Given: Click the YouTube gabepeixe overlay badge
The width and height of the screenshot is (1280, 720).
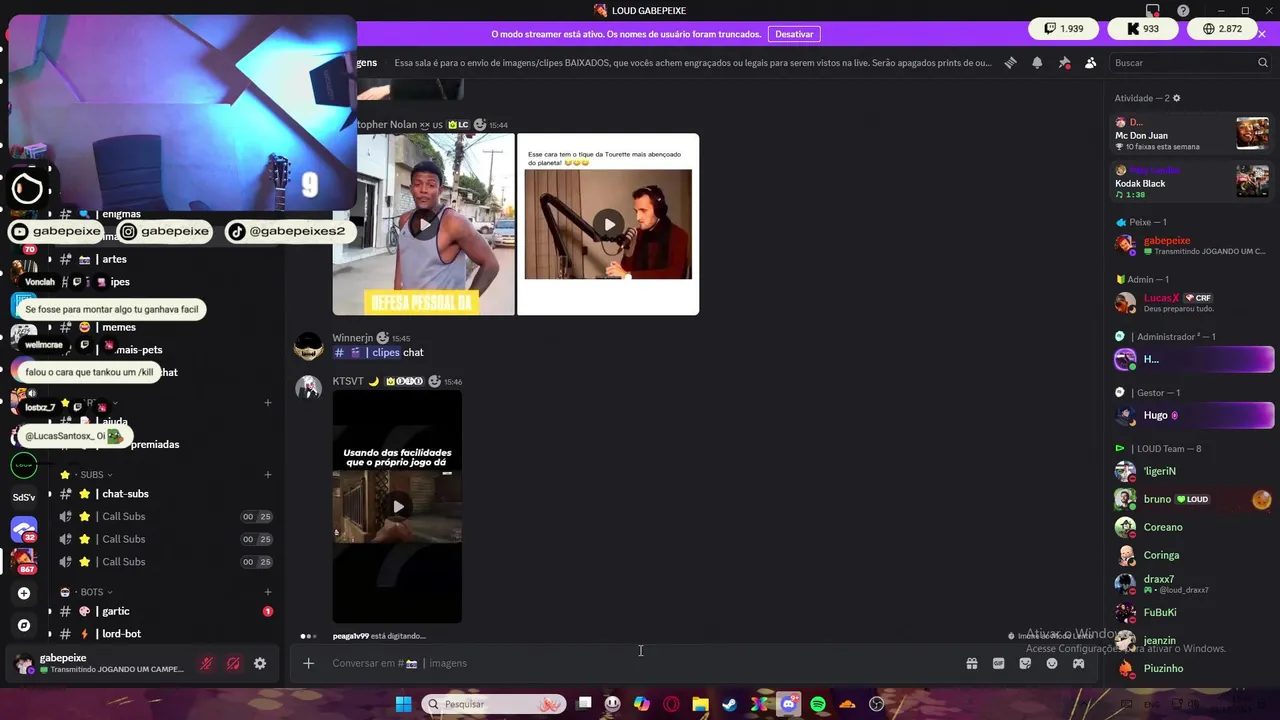Looking at the screenshot, I should tap(57, 231).
